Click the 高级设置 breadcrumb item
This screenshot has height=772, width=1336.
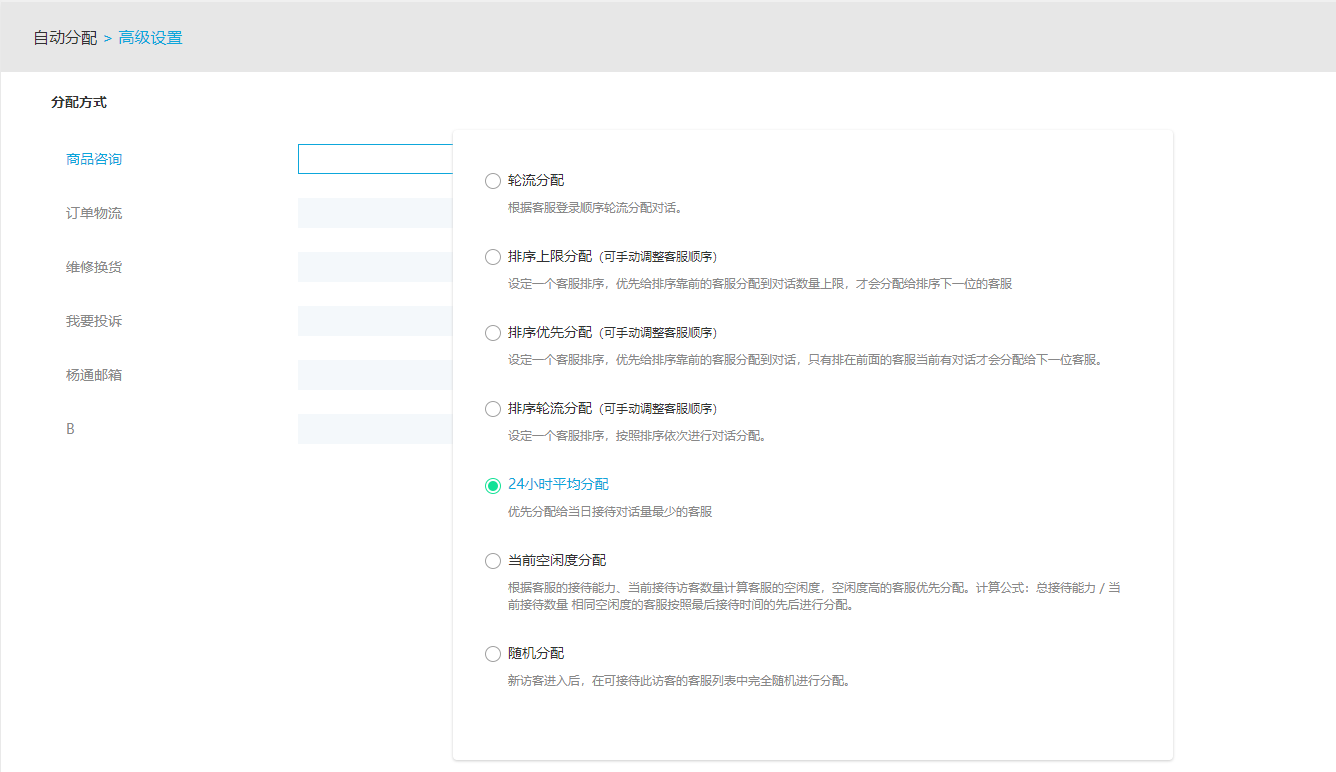click(x=150, y=38)
